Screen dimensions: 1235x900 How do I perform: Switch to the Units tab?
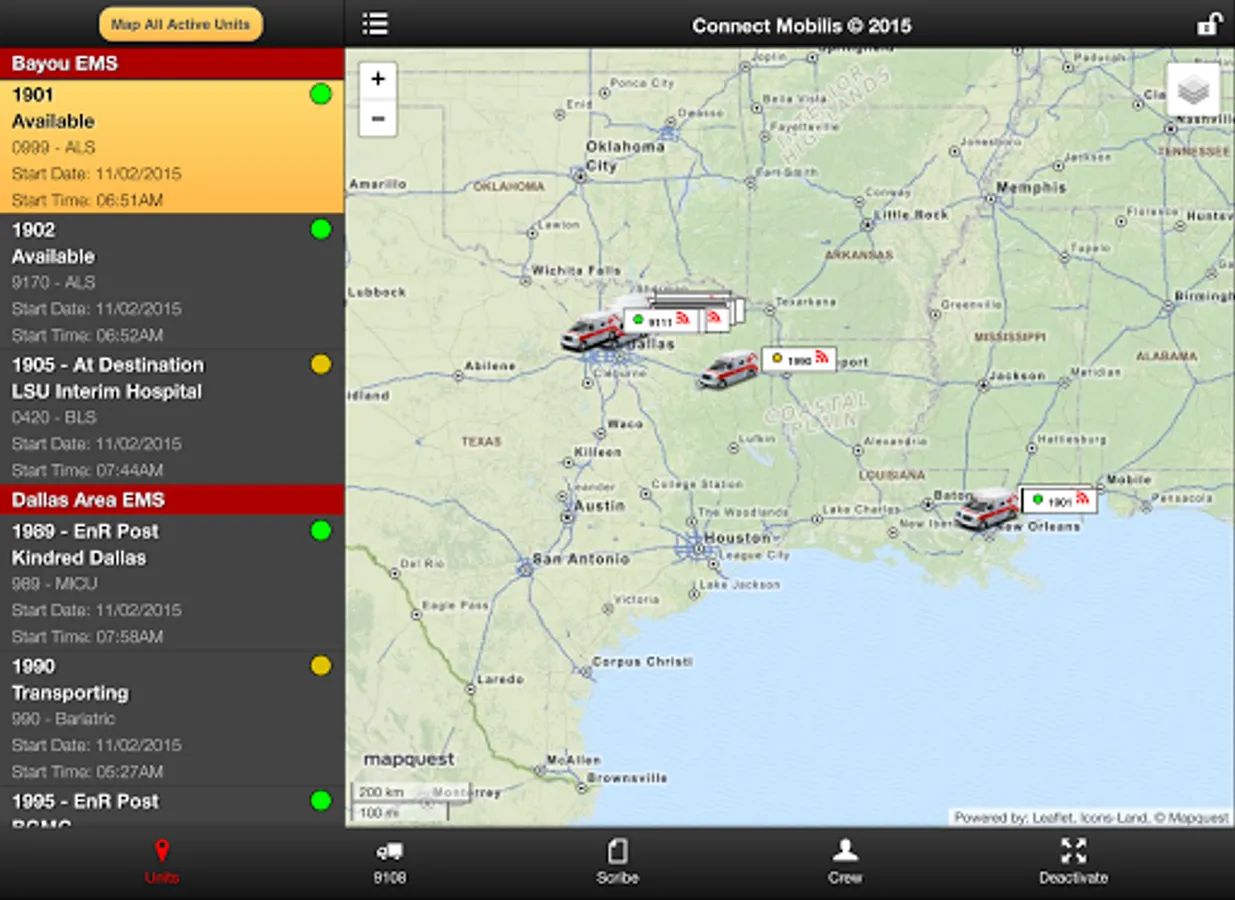point(161,863)
